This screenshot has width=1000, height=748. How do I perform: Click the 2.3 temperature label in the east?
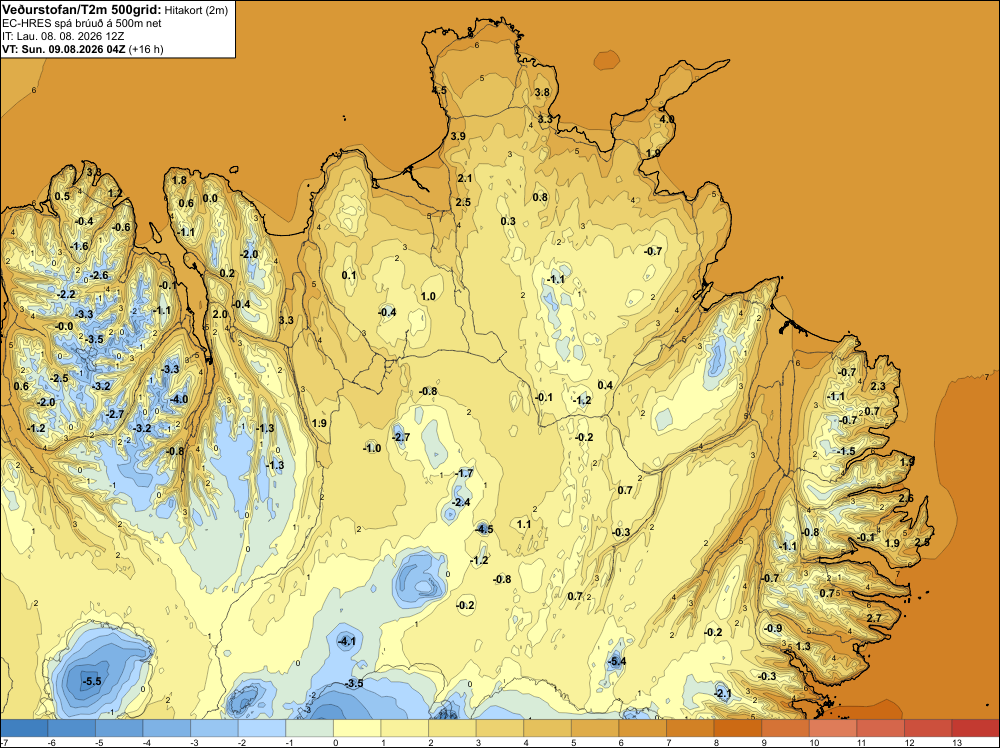pos(878,386)
